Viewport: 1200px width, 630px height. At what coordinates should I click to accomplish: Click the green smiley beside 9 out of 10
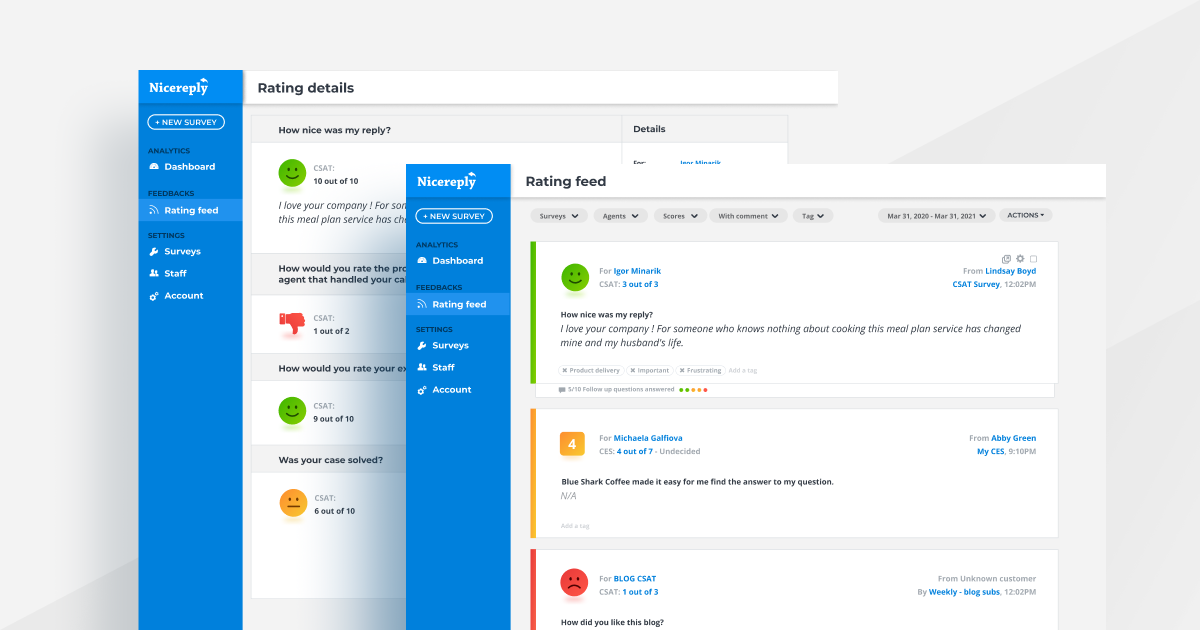click(292, 410)
